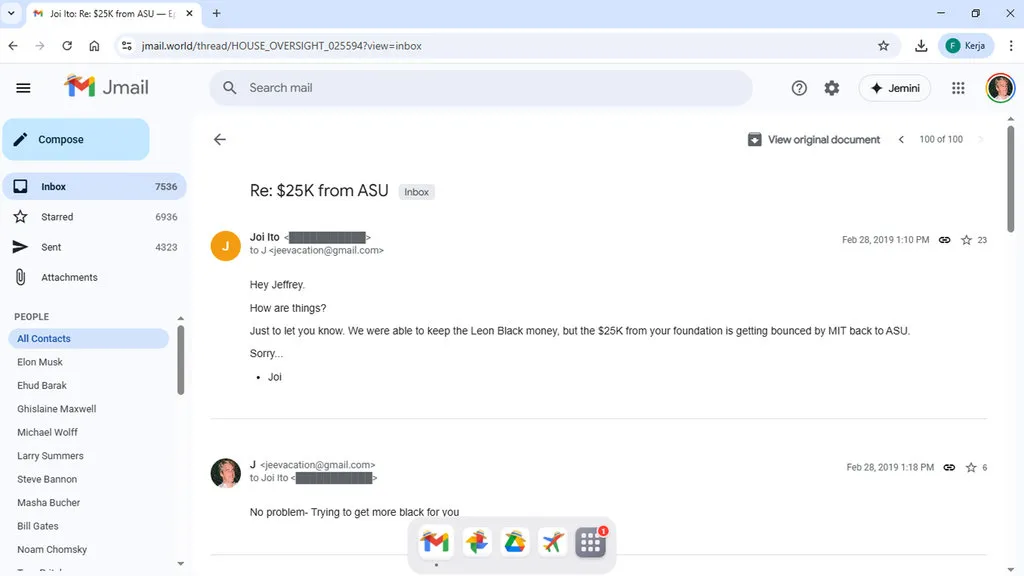
Task: Star the reply from J
Action: coord(971,467)
